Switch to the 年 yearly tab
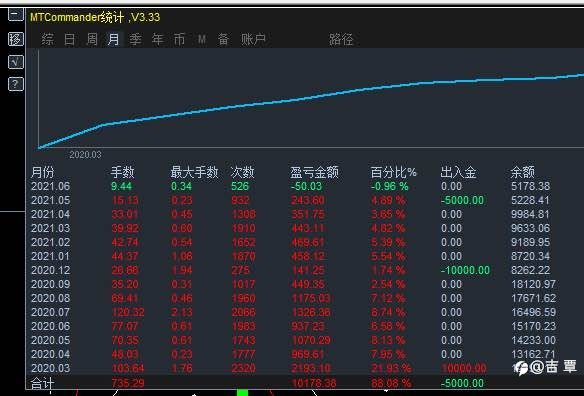The image size is (584, 396). pos(158,39)
